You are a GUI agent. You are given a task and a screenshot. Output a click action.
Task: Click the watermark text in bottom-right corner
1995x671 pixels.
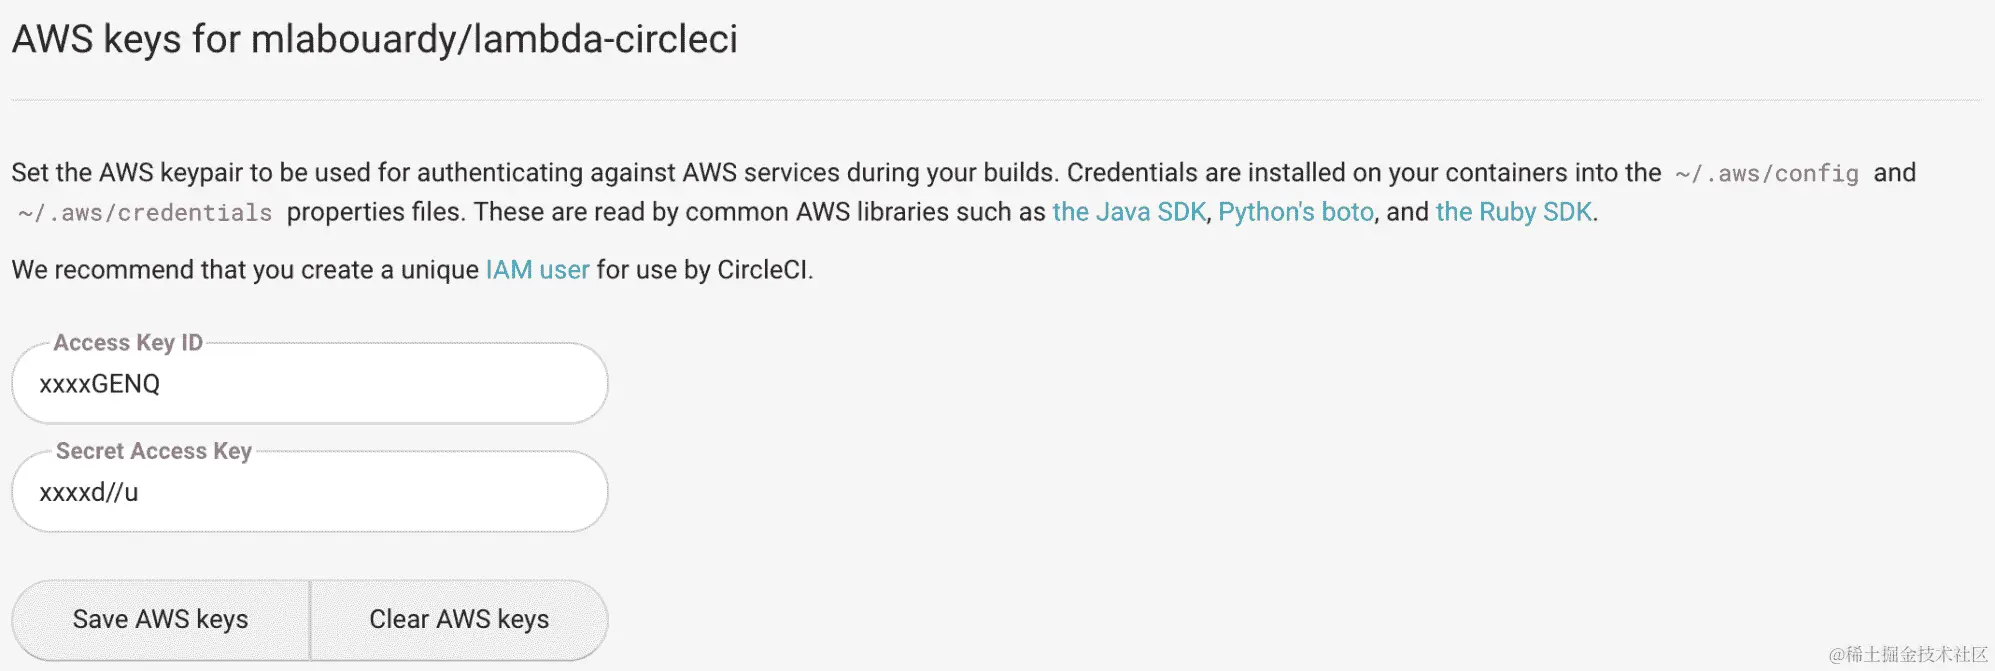pos(1907,654)
